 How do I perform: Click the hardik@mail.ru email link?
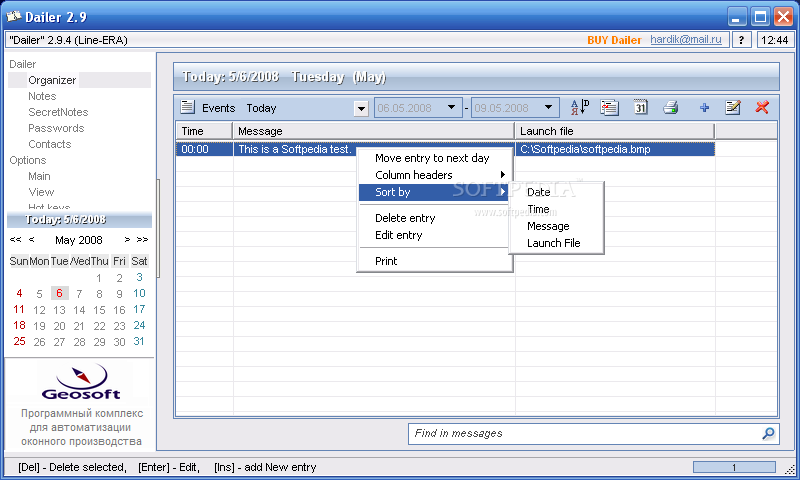(x=686, y=40)
